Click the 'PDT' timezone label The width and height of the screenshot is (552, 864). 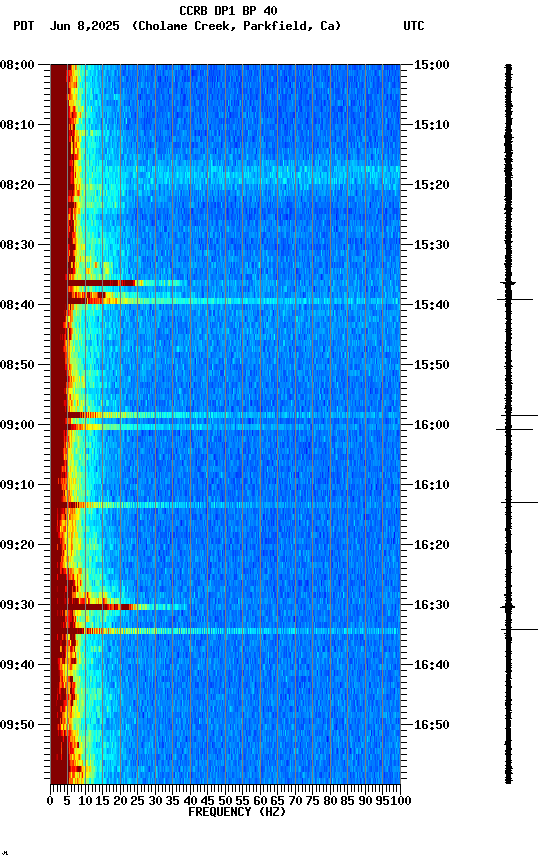[x=24, y=26]
